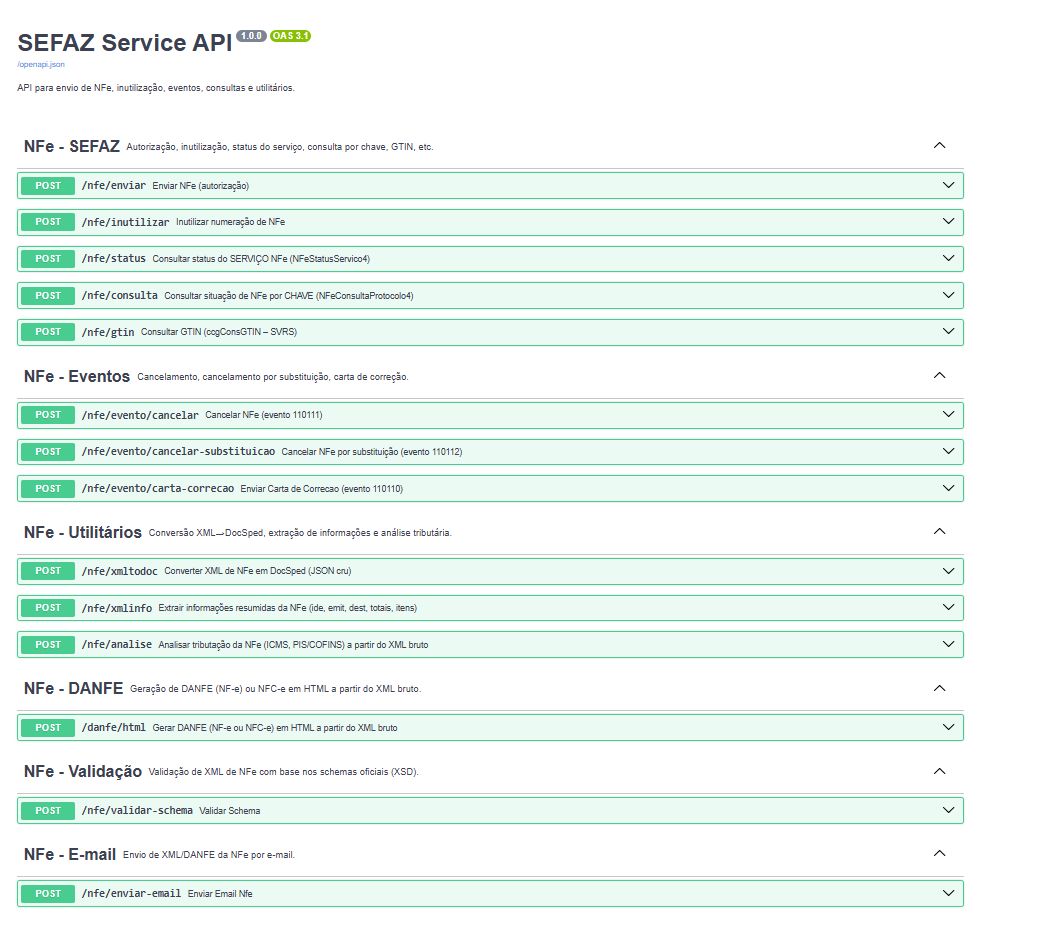Expand the /nfe/evento/cancelar-substituicao endpoint
The height and width of the screenshot is (929, 1055).
[947, 451]
